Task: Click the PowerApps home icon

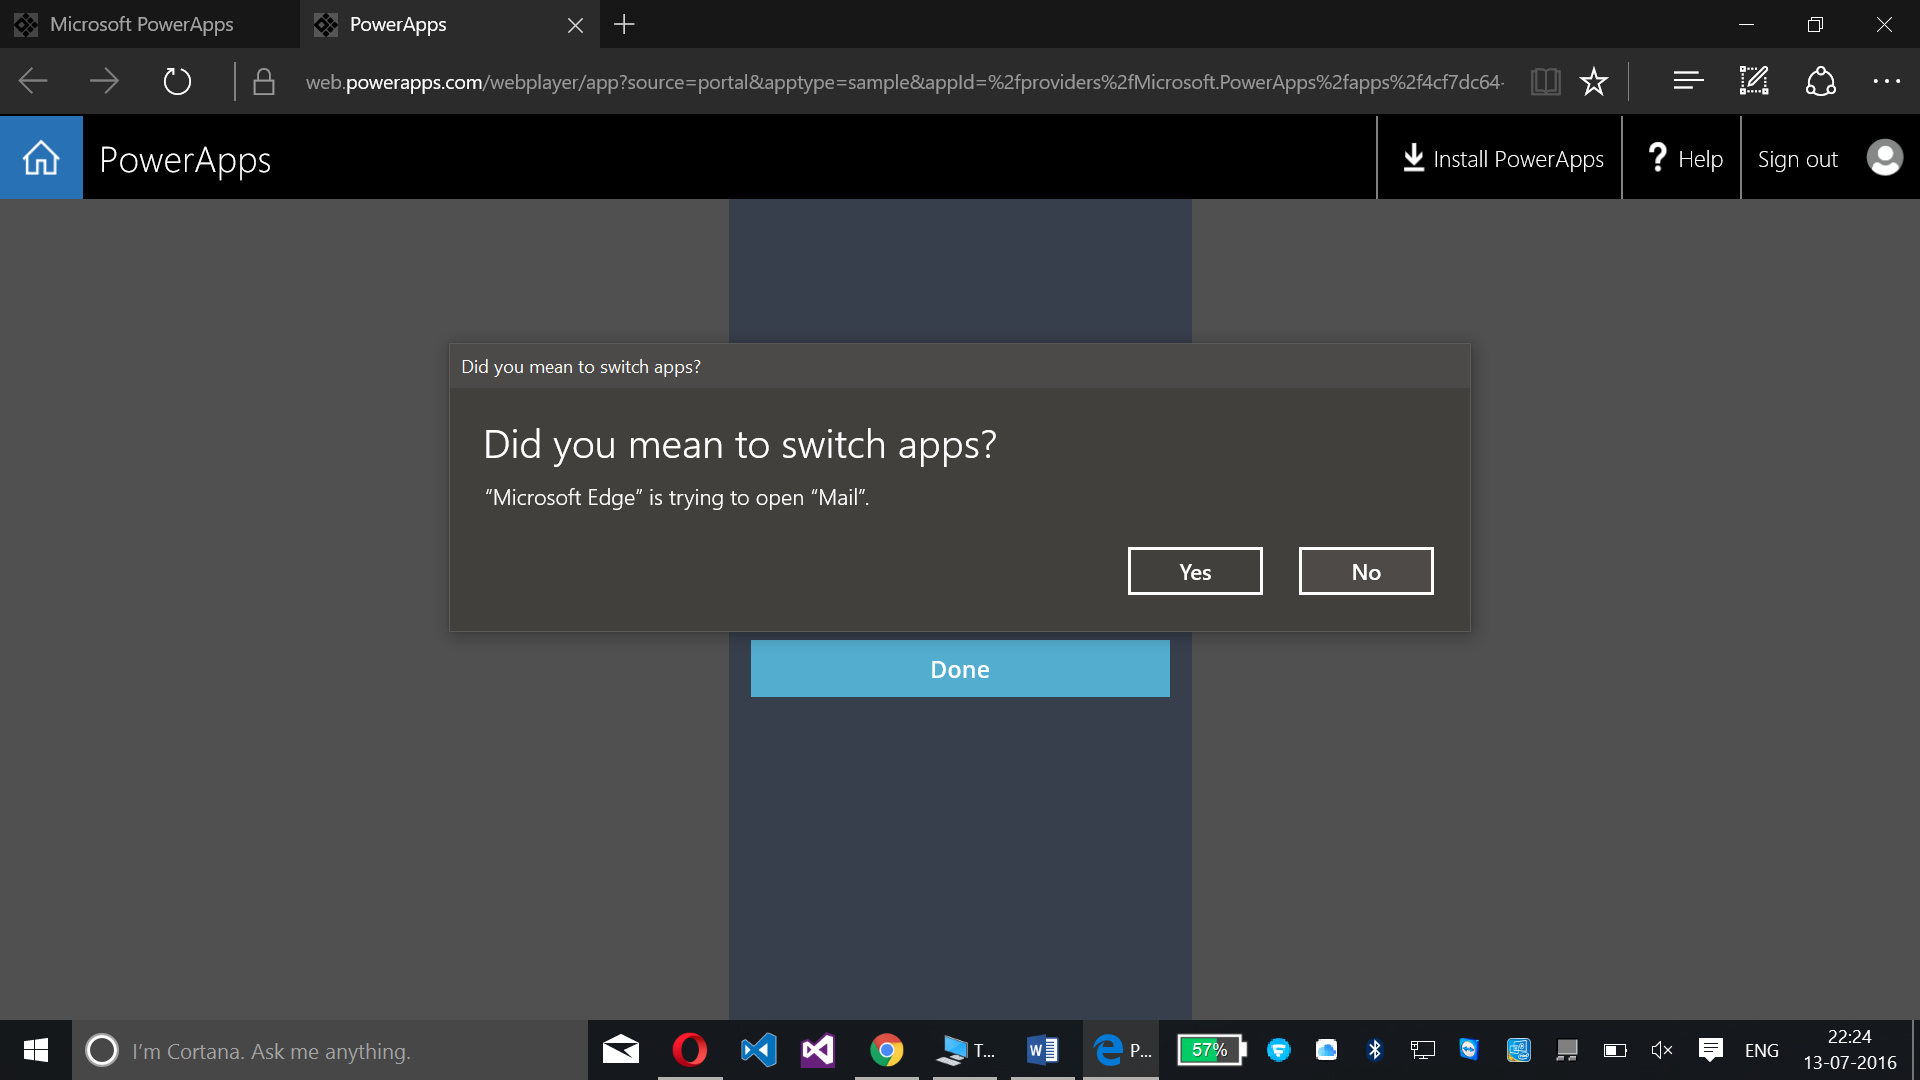Action: point(41,158)
